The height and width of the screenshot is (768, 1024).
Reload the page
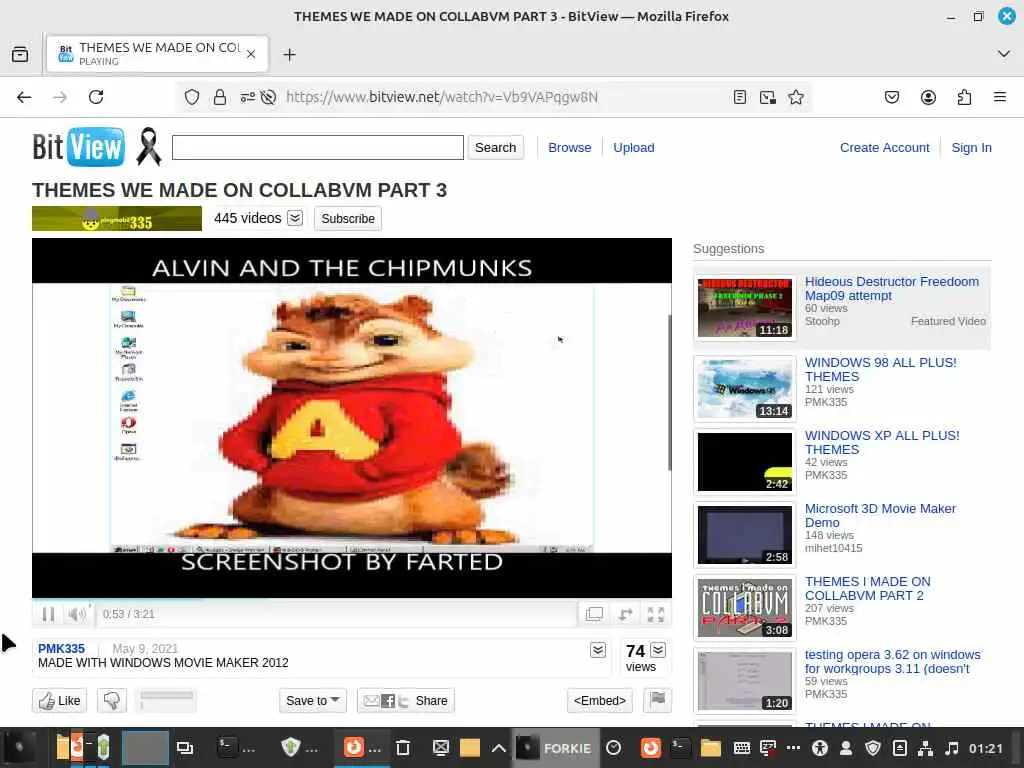(x=96, y=97)
